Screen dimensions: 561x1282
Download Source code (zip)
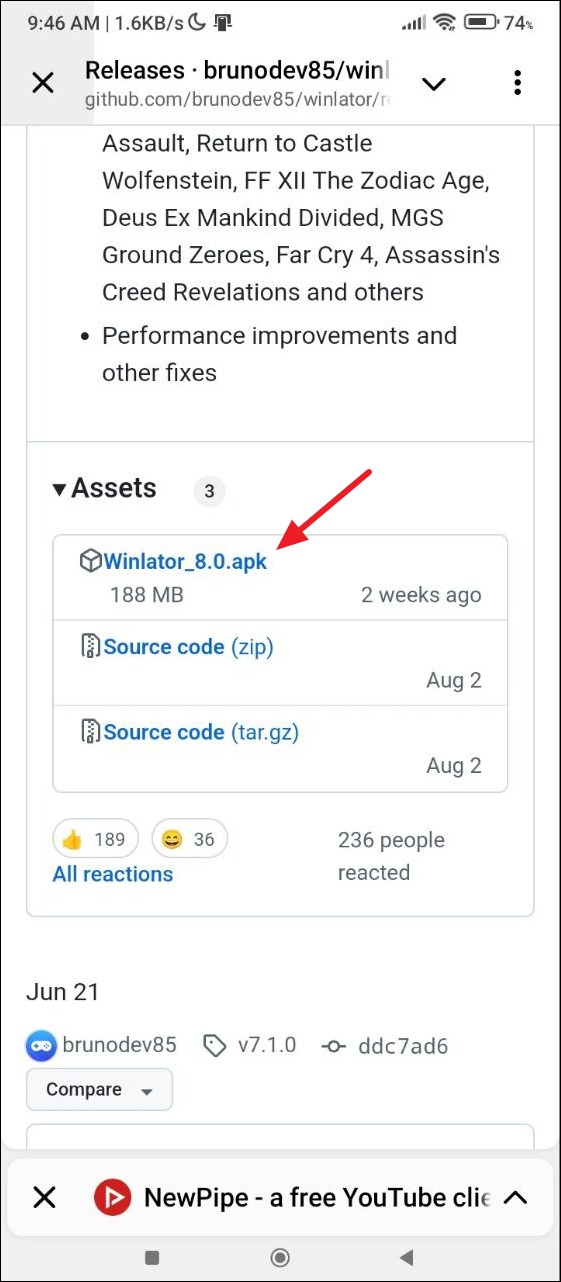point(188,647)
